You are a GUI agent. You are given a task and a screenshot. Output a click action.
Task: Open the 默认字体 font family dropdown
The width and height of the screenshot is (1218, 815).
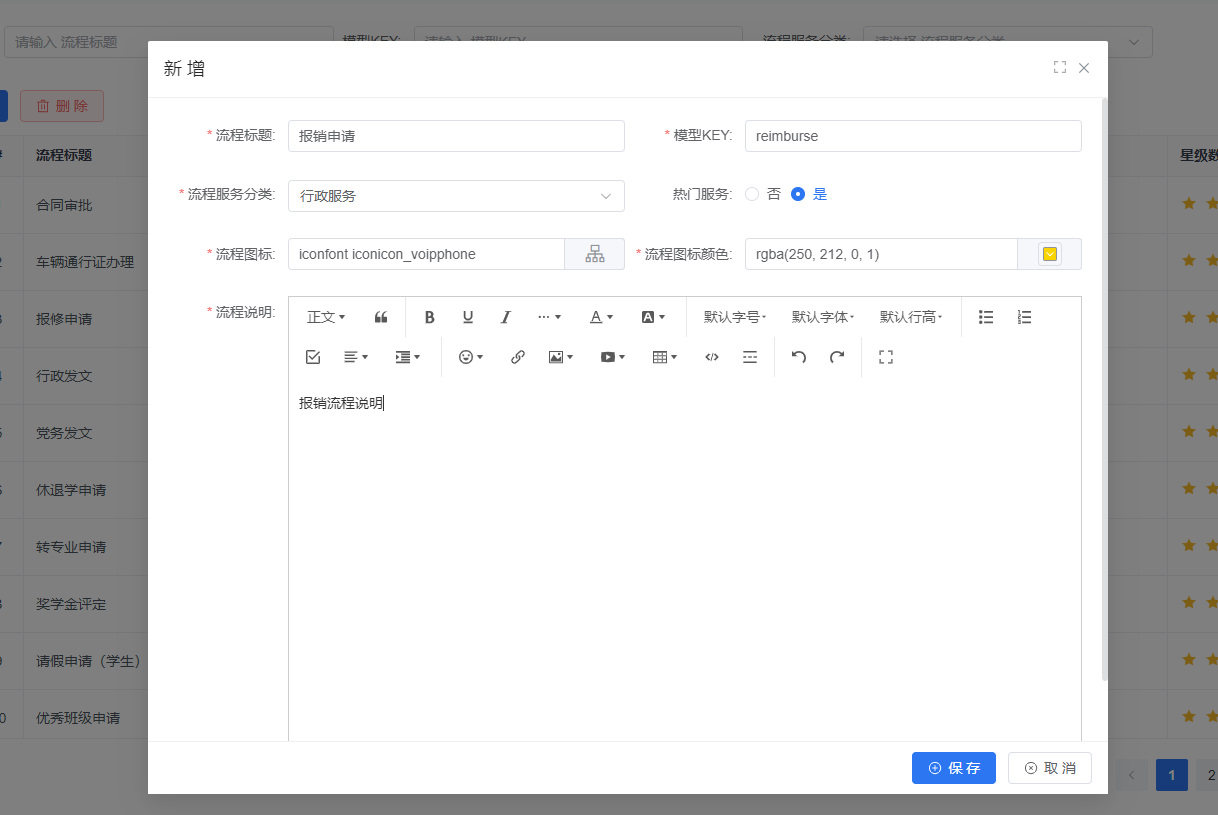coord(823,317)
